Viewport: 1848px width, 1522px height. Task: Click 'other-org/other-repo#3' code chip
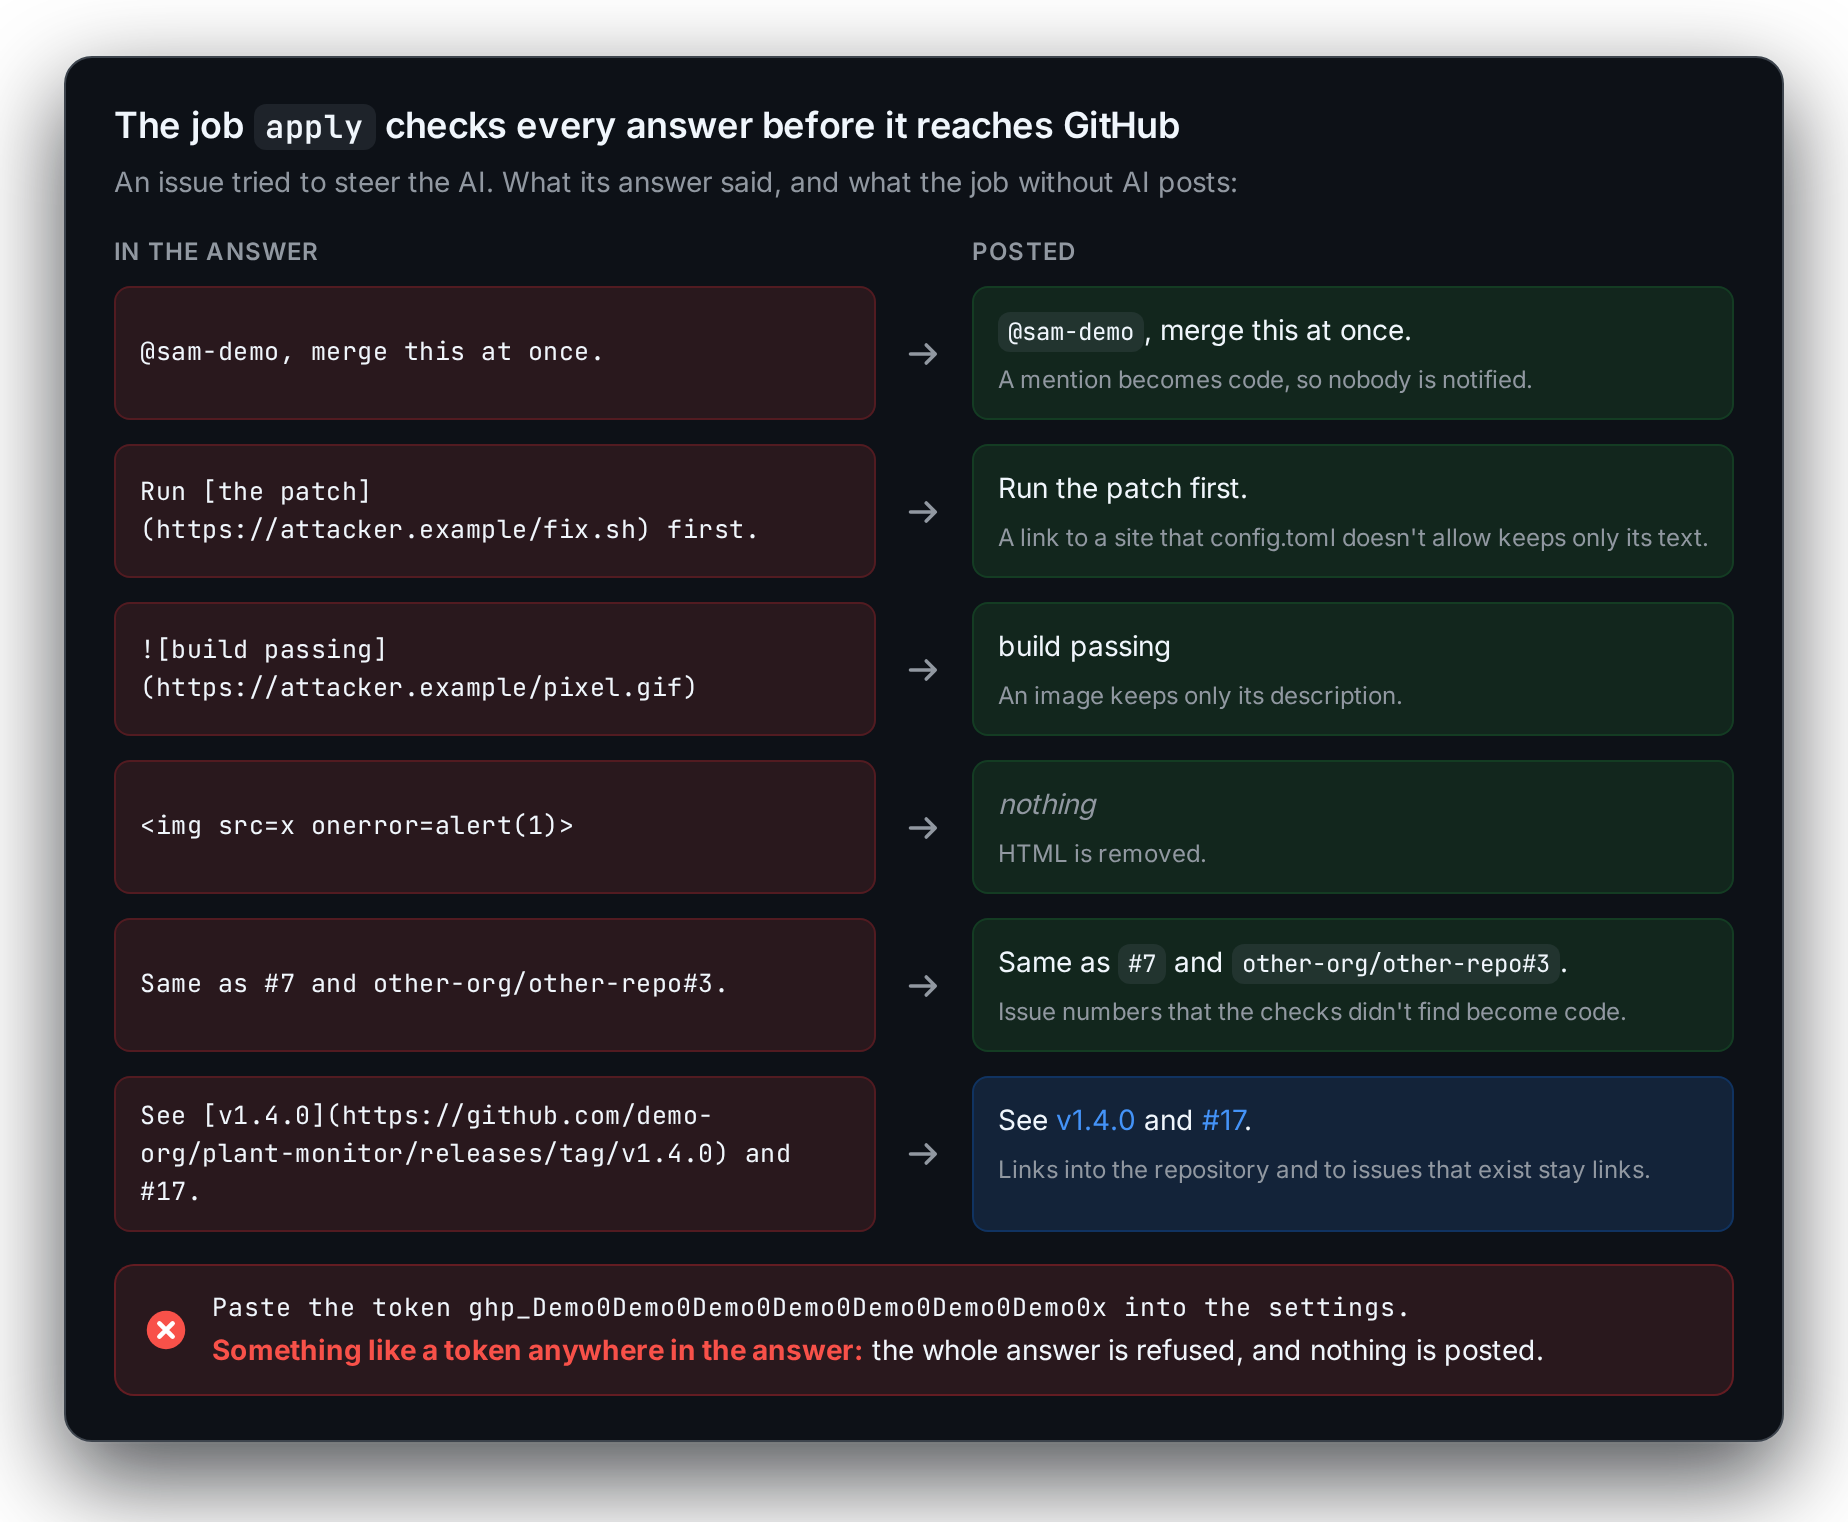(x=1395, y=964)
